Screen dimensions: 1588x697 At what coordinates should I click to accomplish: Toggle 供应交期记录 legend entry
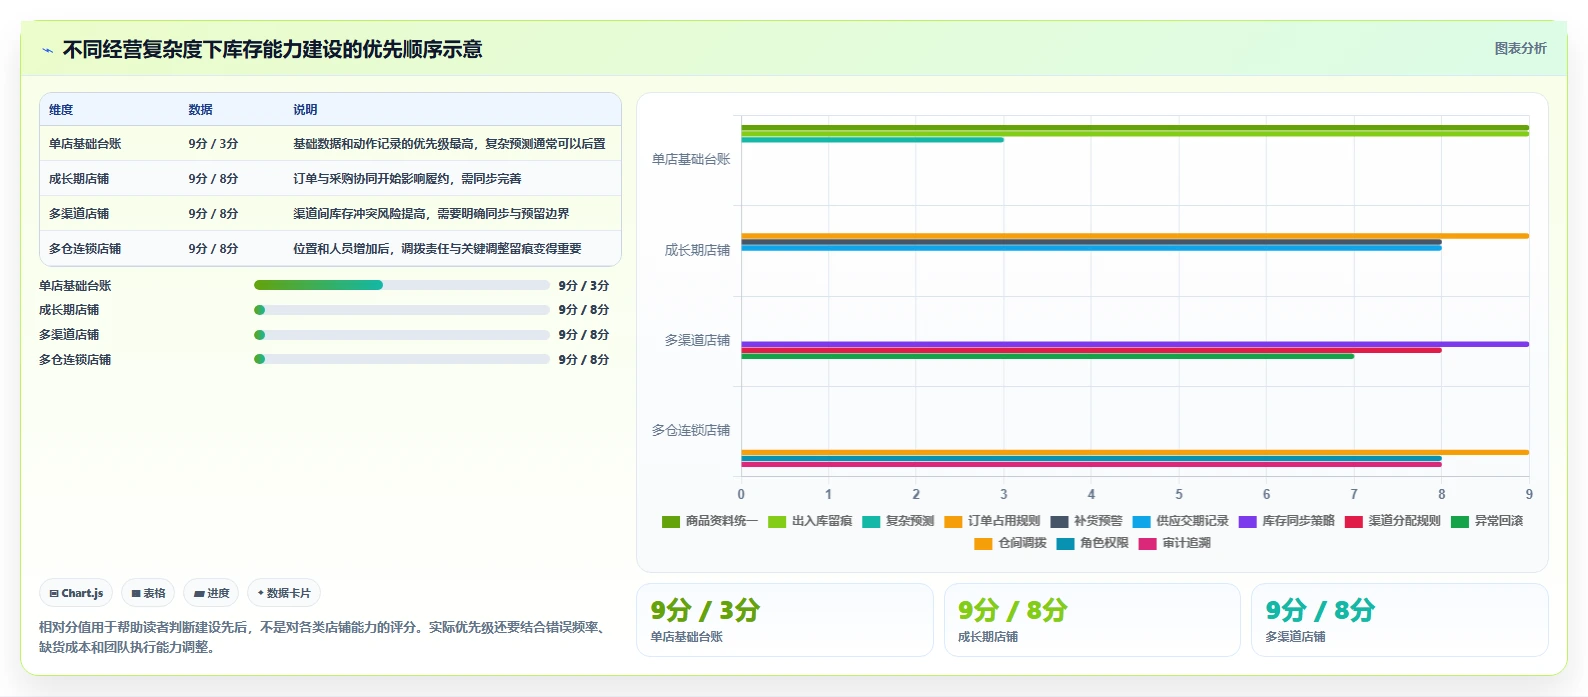click(1180, 521)
